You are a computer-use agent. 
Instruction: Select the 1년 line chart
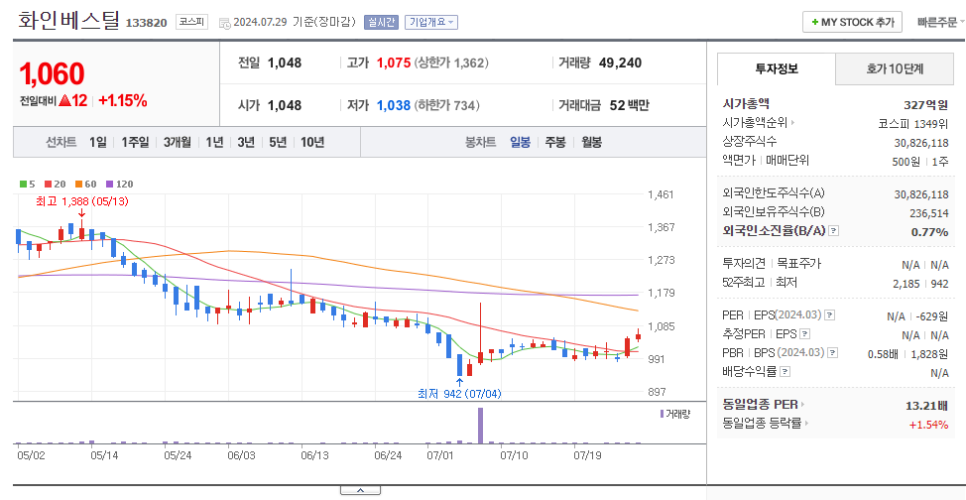pos(214,142)
